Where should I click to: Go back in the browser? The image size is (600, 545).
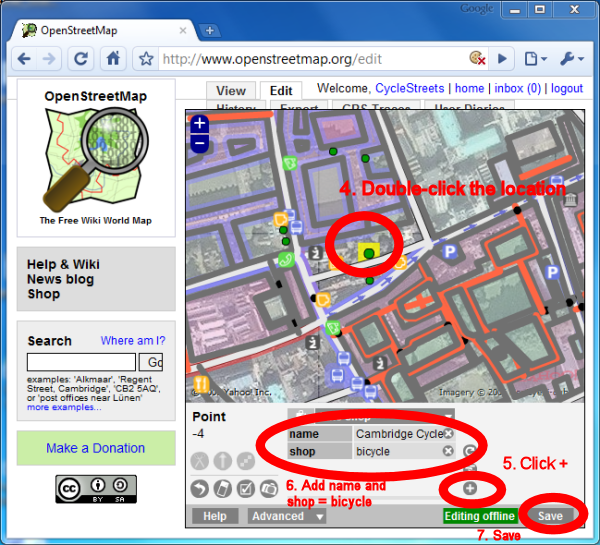click(24, 59)
